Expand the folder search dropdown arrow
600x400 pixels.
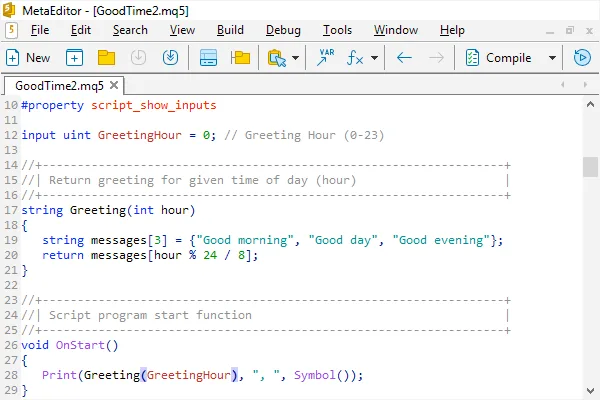coord(296,58)
